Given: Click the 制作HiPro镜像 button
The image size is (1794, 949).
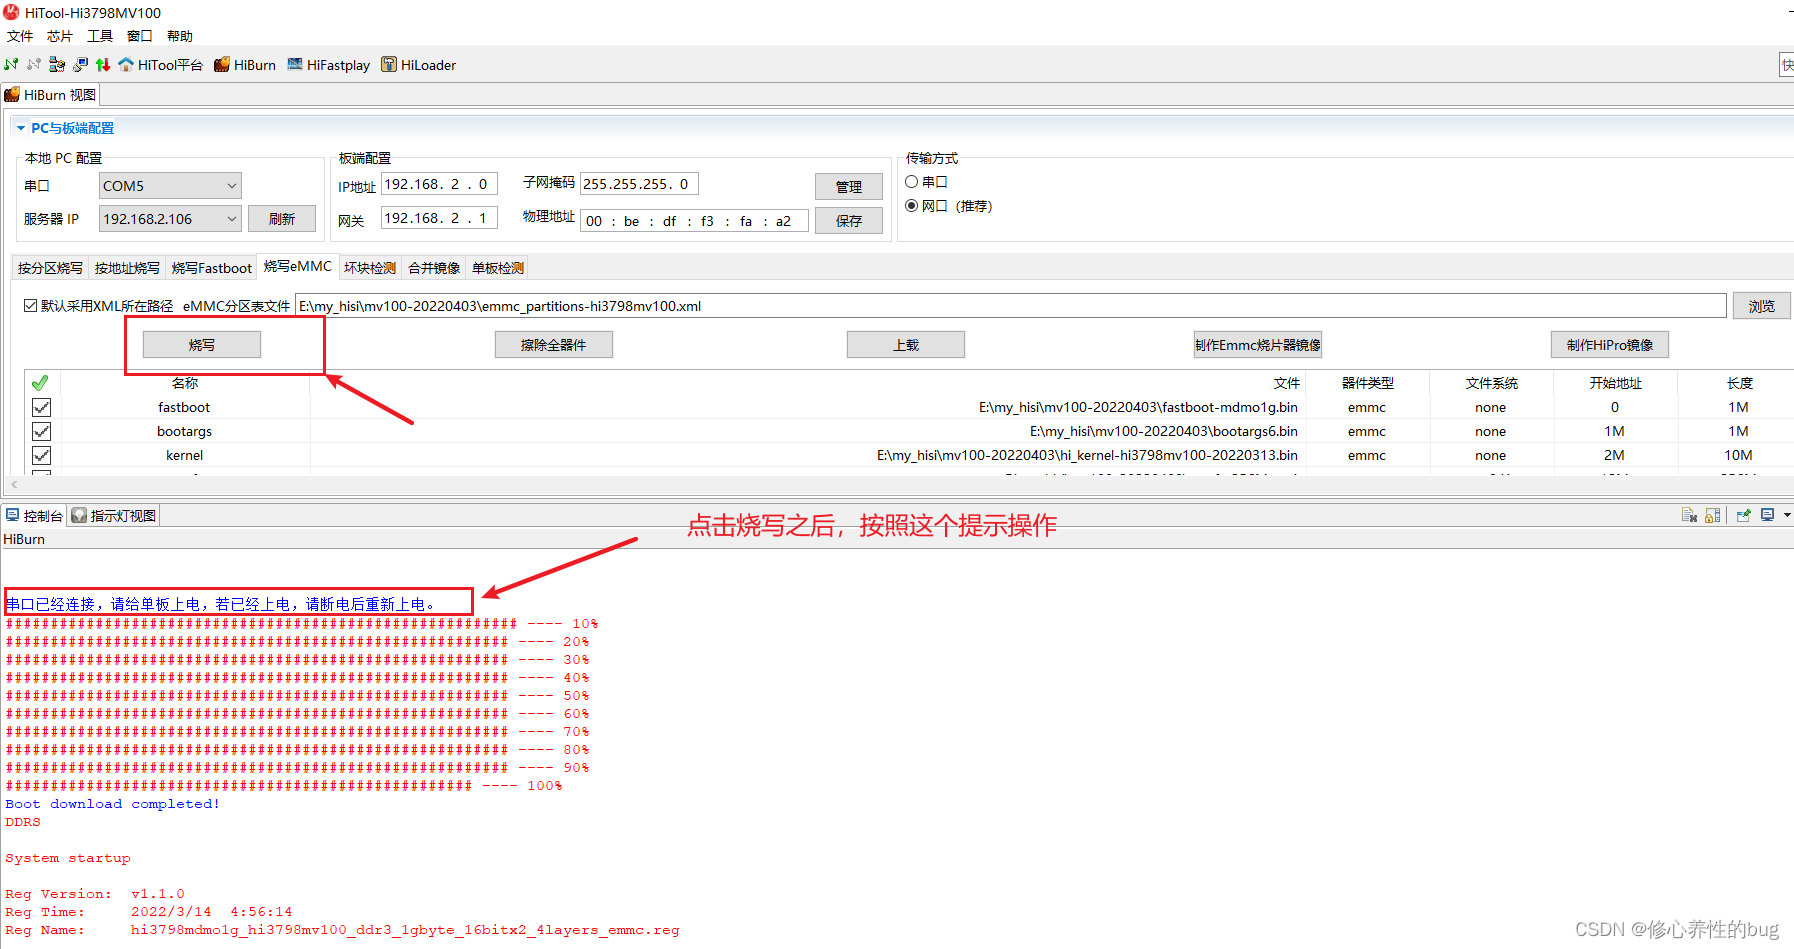Looking at the screenshot, I should [x=1610, y=345].
